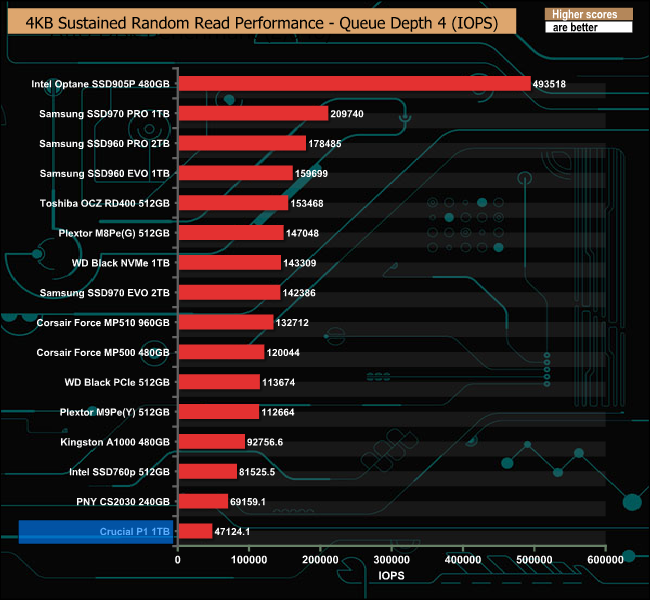This screenshot has width=650, height=600.
Task: Click the Samsung SSD970 PRO red bar
Action: (x=254, y=114)
